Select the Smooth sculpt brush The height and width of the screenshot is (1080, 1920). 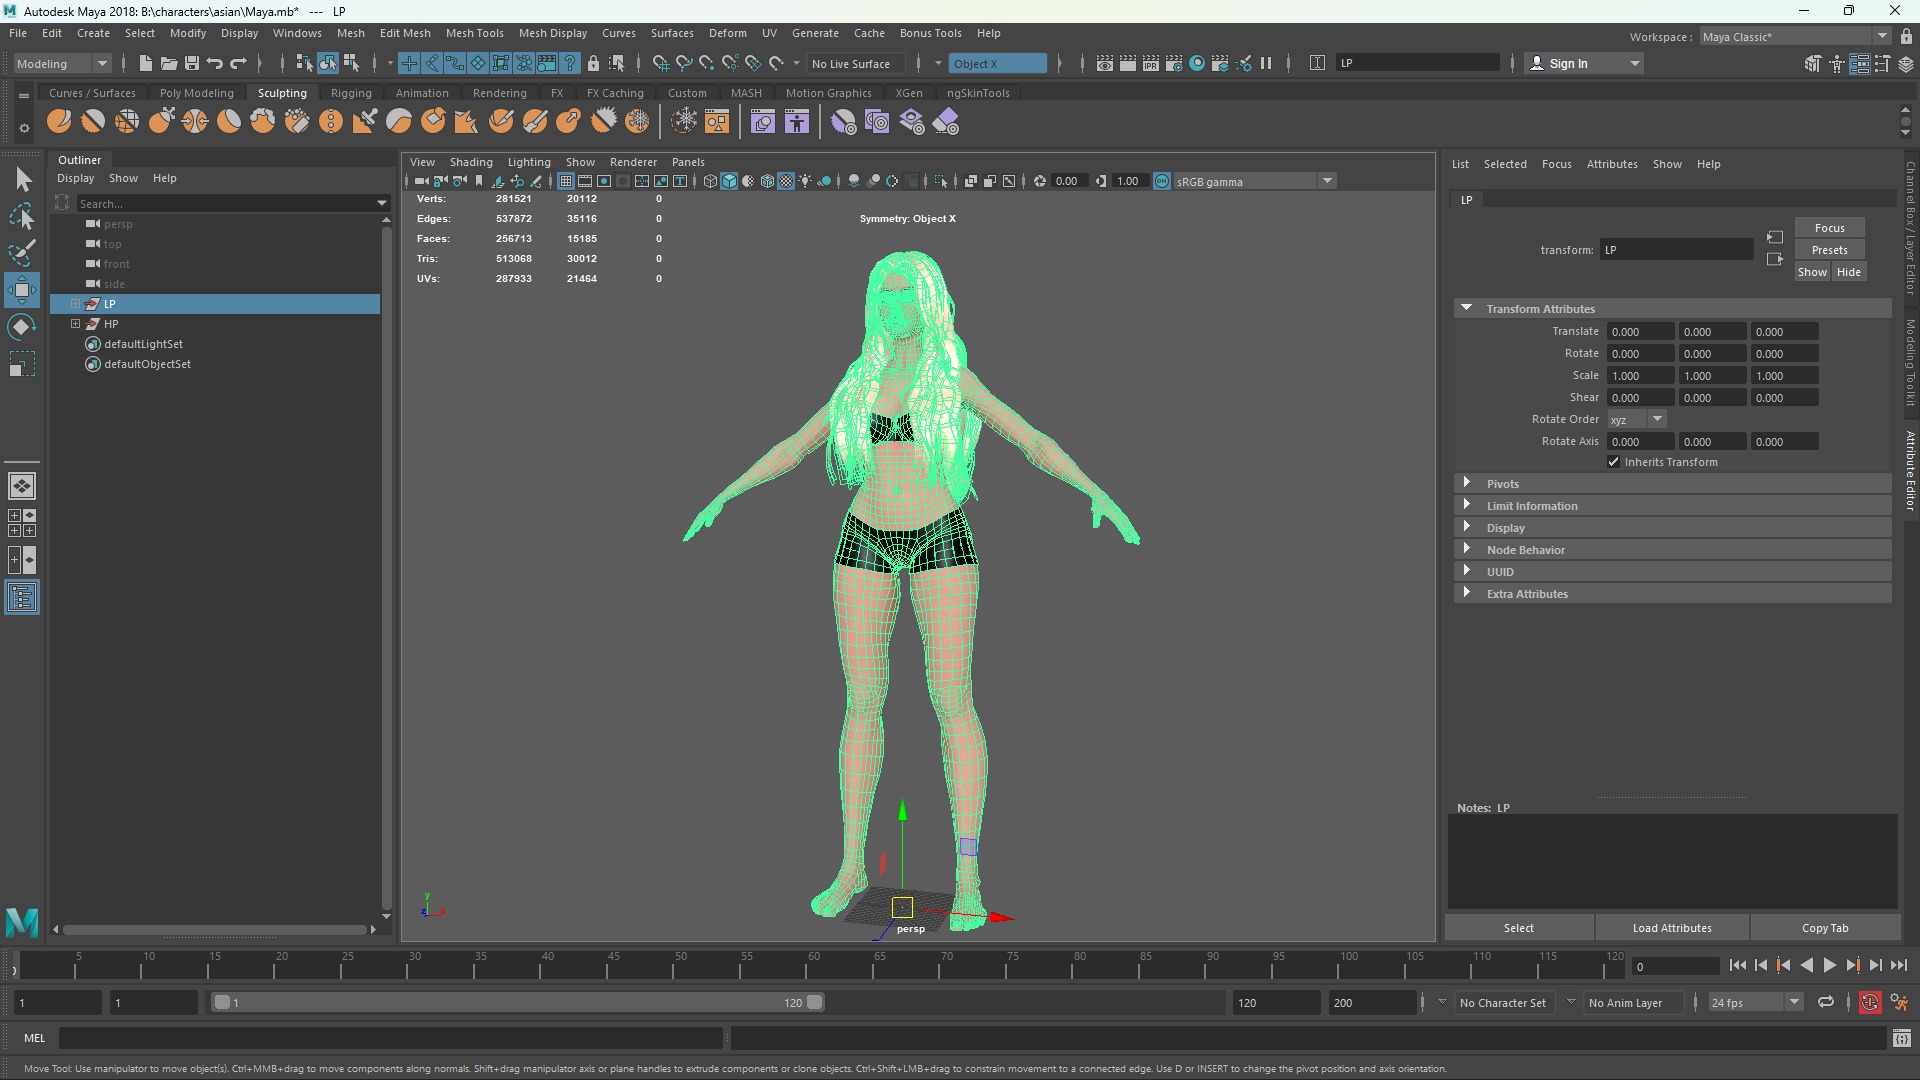[93, 122]
